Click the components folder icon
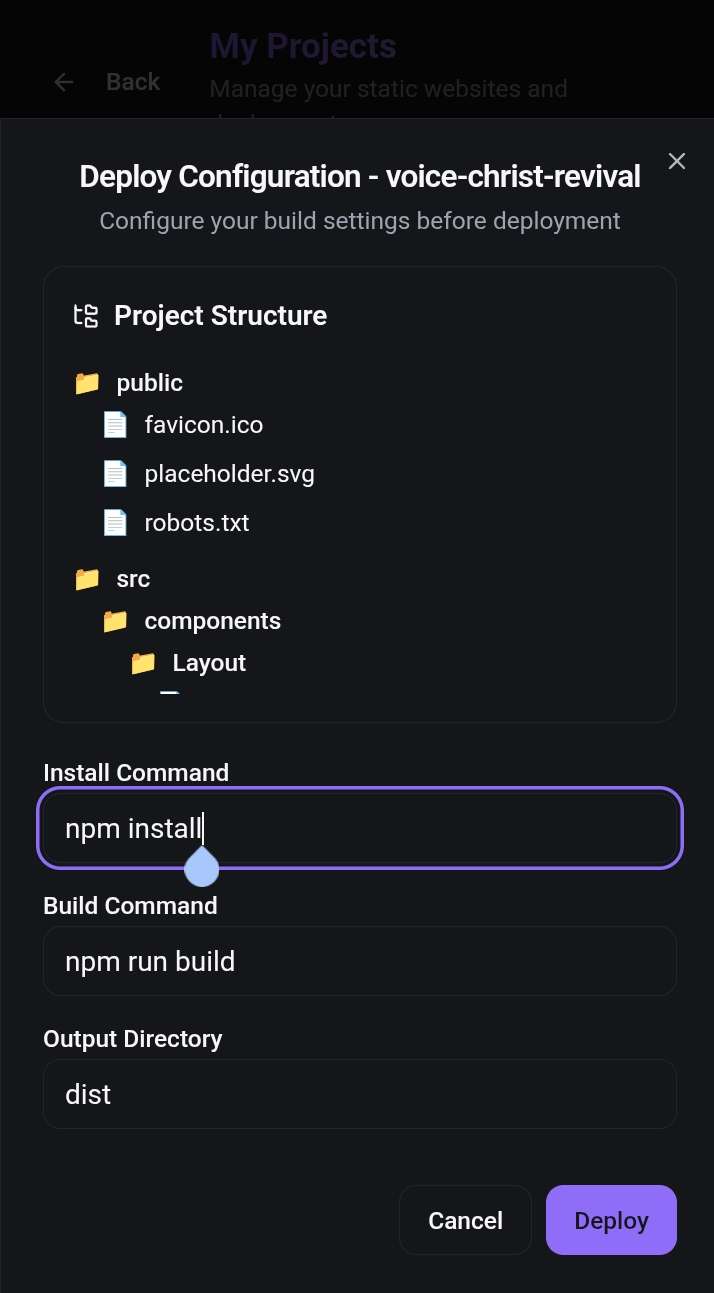This screenshot has height=1293, width=714. point(115,621)
